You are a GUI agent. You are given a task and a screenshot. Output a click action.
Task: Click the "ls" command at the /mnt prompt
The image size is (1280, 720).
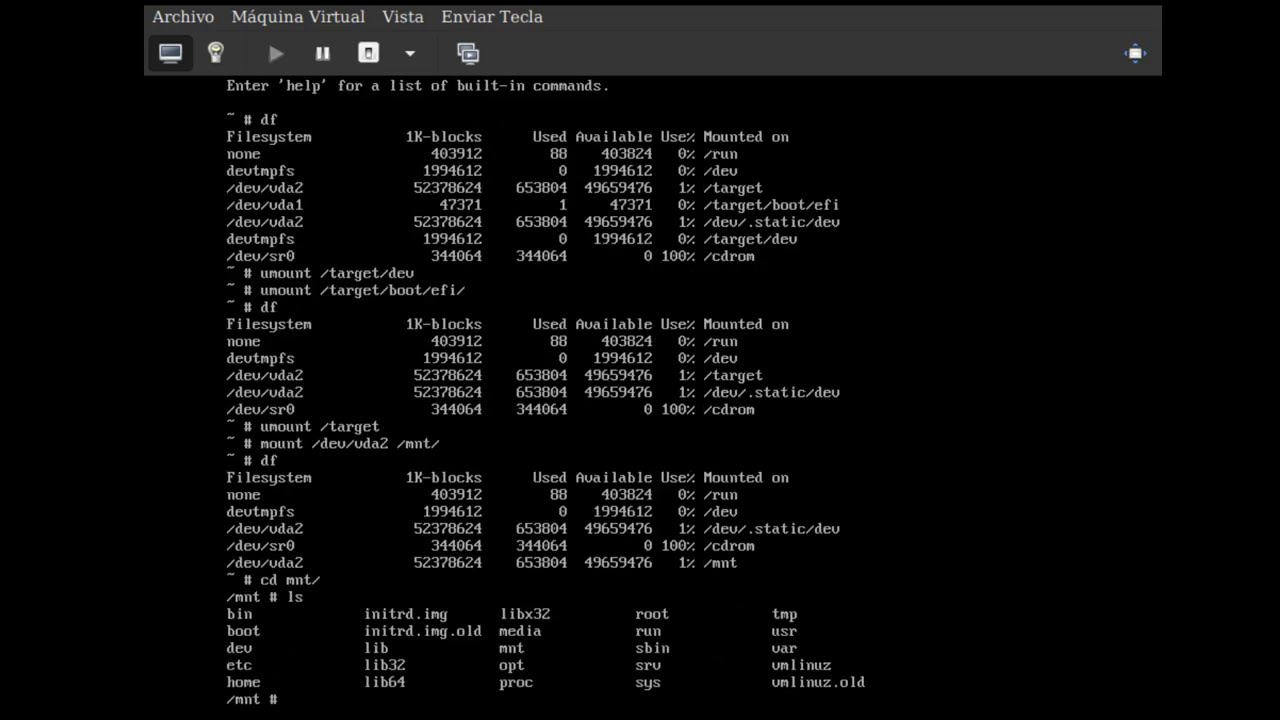[x=295, y=597]
